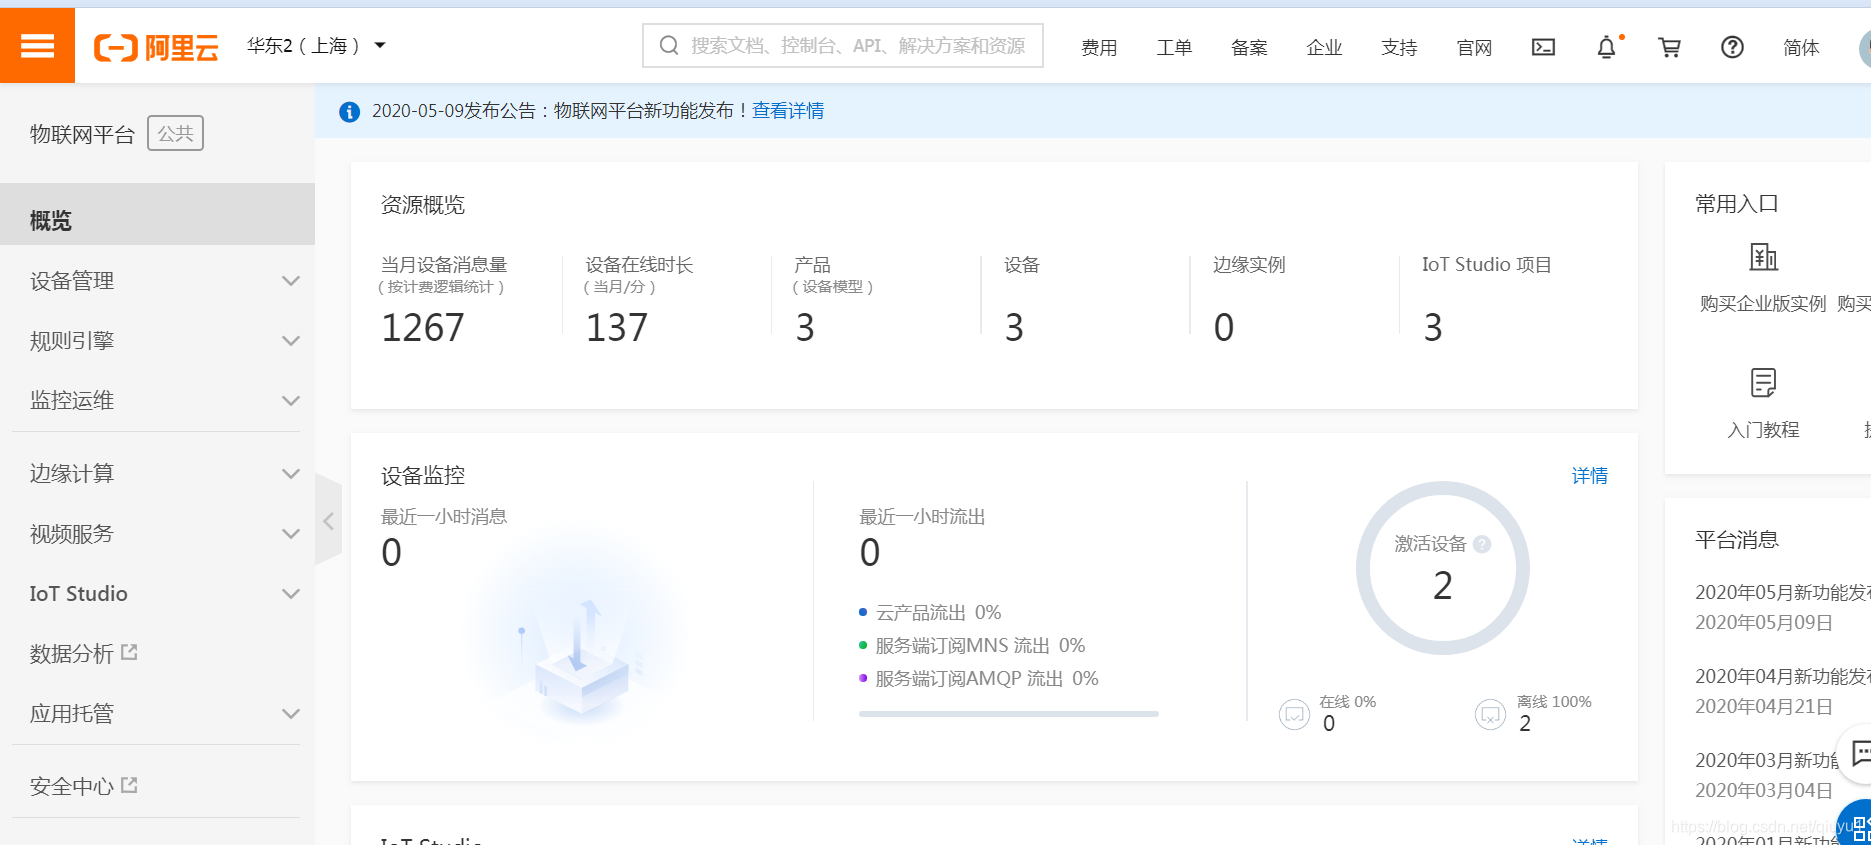Click the 离线 device status icon
The height and width of the screenshot is (845, 1871).
click(x=1490, y=714)
